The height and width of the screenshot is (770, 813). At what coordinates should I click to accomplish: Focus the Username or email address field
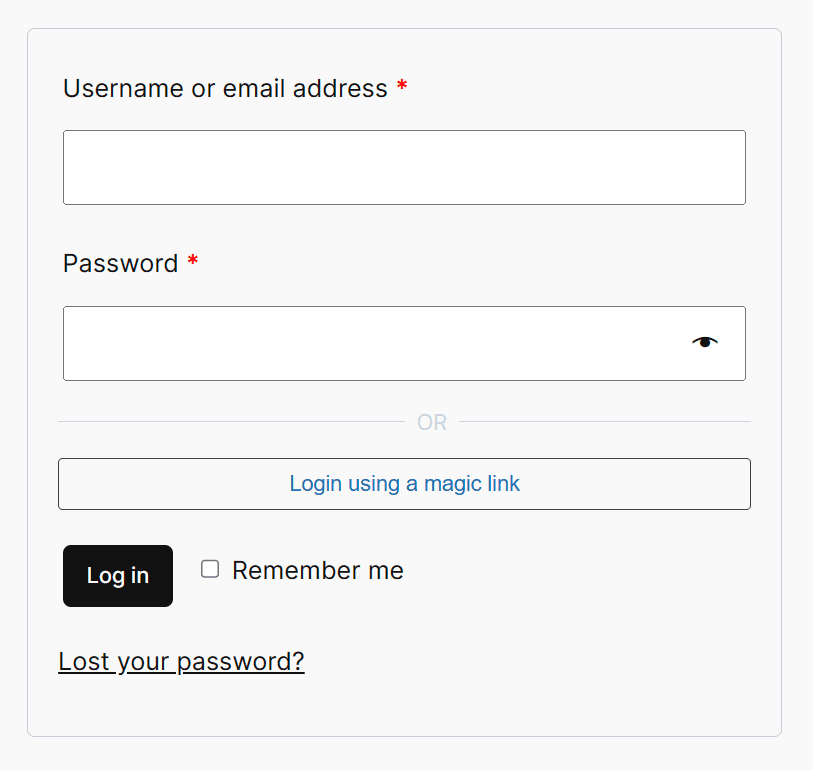point(404,167)
